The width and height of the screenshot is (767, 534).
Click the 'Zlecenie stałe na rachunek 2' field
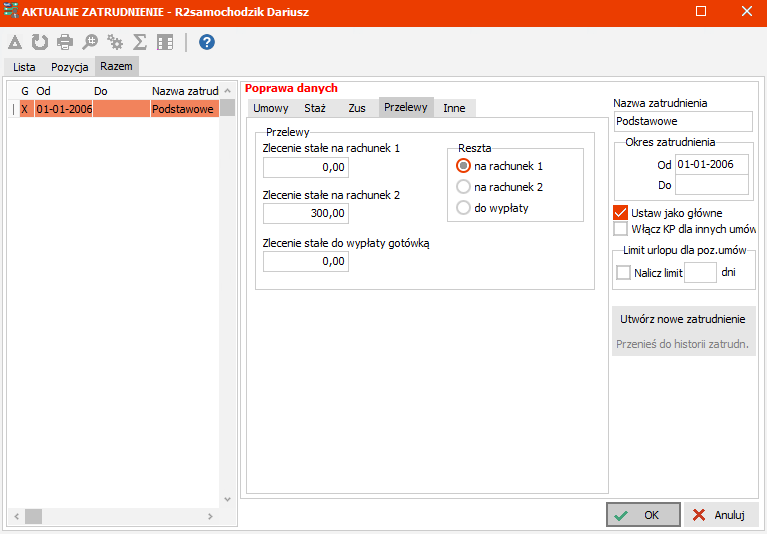point(306,213)
